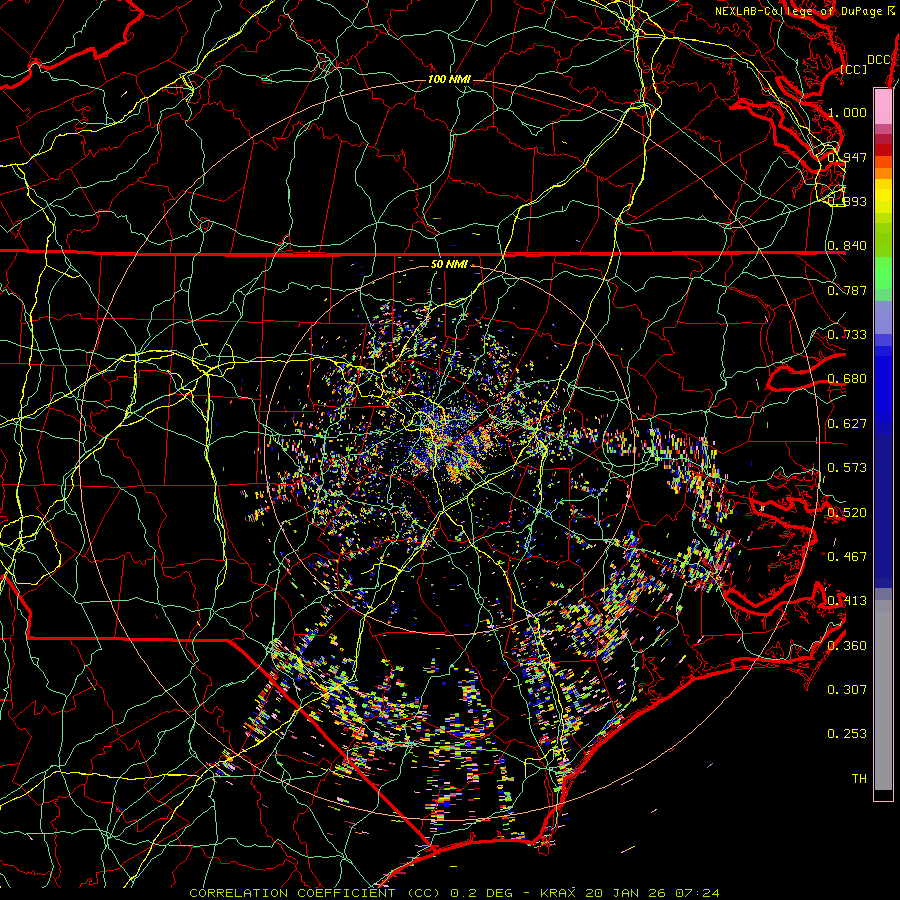The image size is (900, 900).
Task: Pick the pink segment of the color bar
Action: tap(883, 106)
